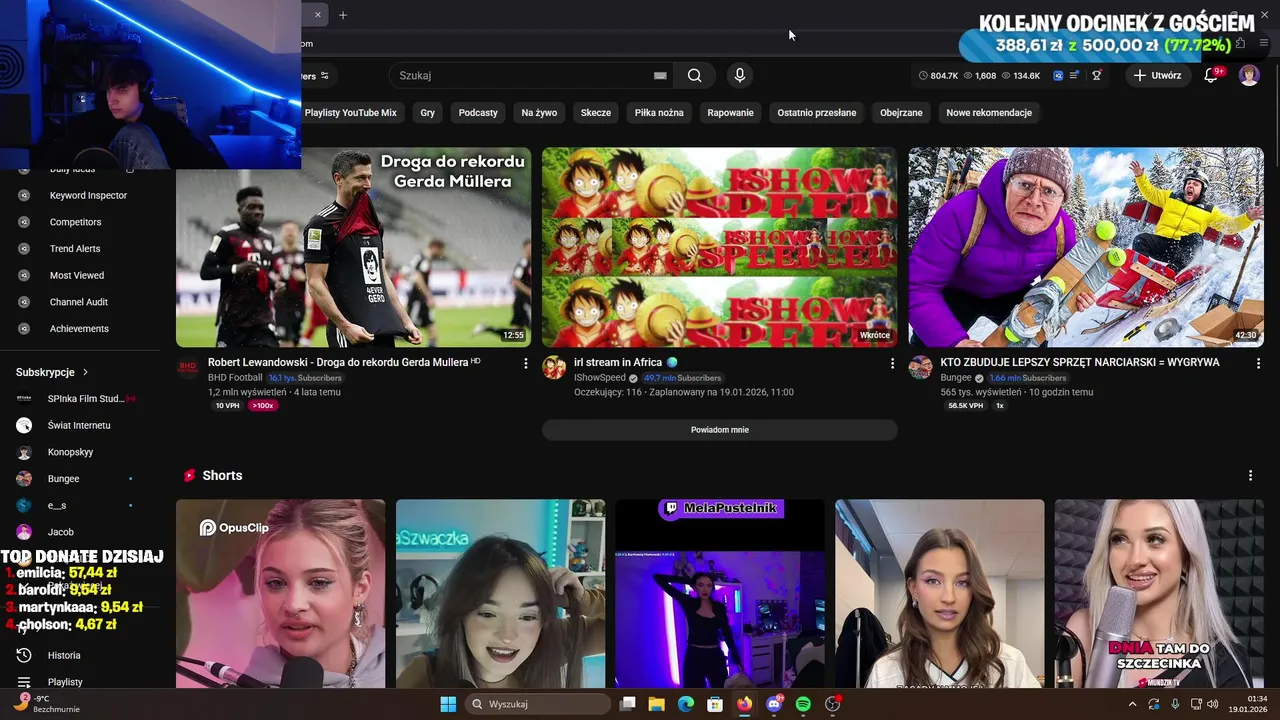Open Playlisty in the sidebar

coord(65,681)
